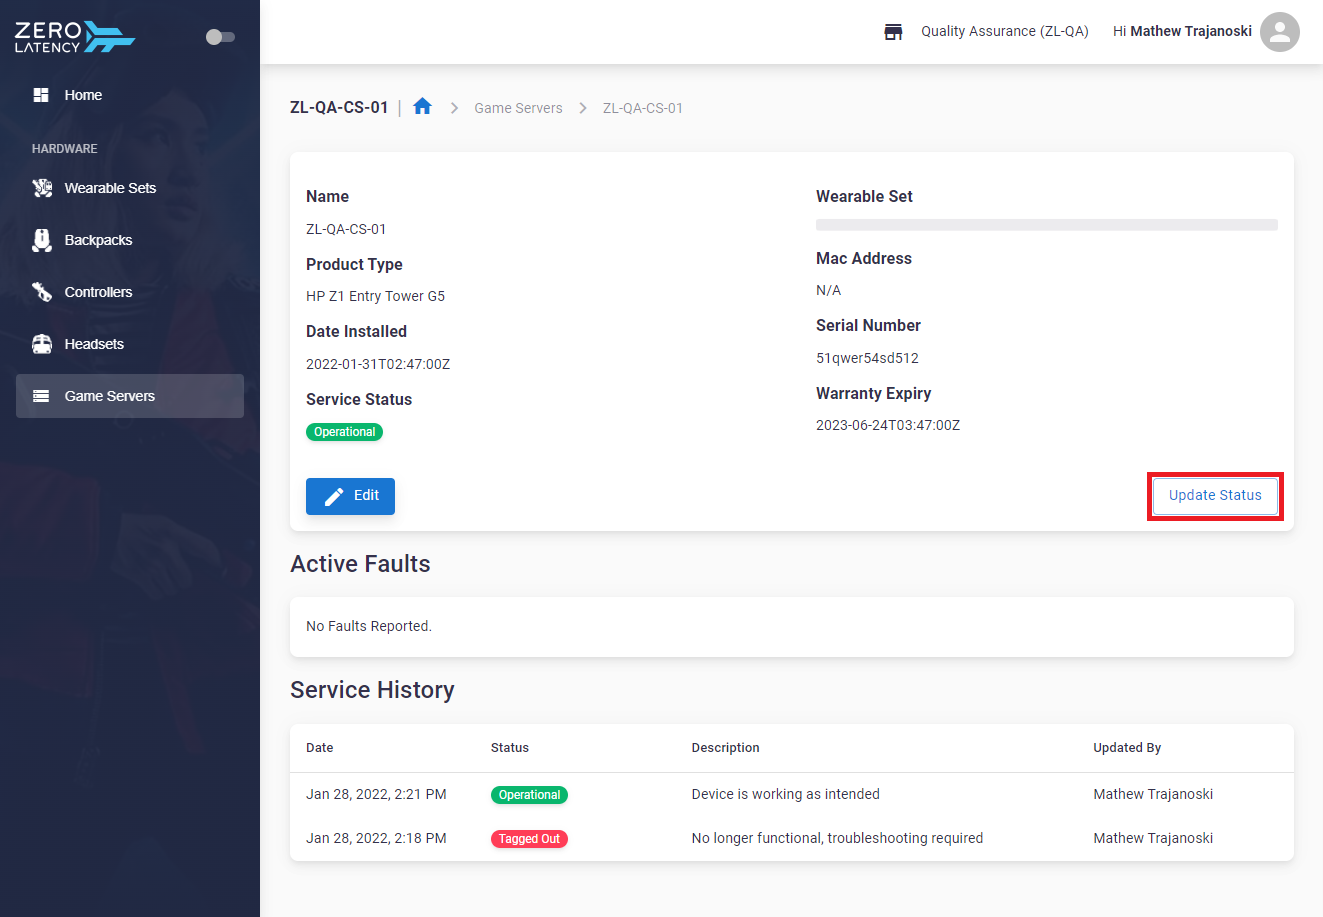Click the Game Servers breadcrumb link
The height and width of the screenshot is (917, 1323).
(518, 108)
